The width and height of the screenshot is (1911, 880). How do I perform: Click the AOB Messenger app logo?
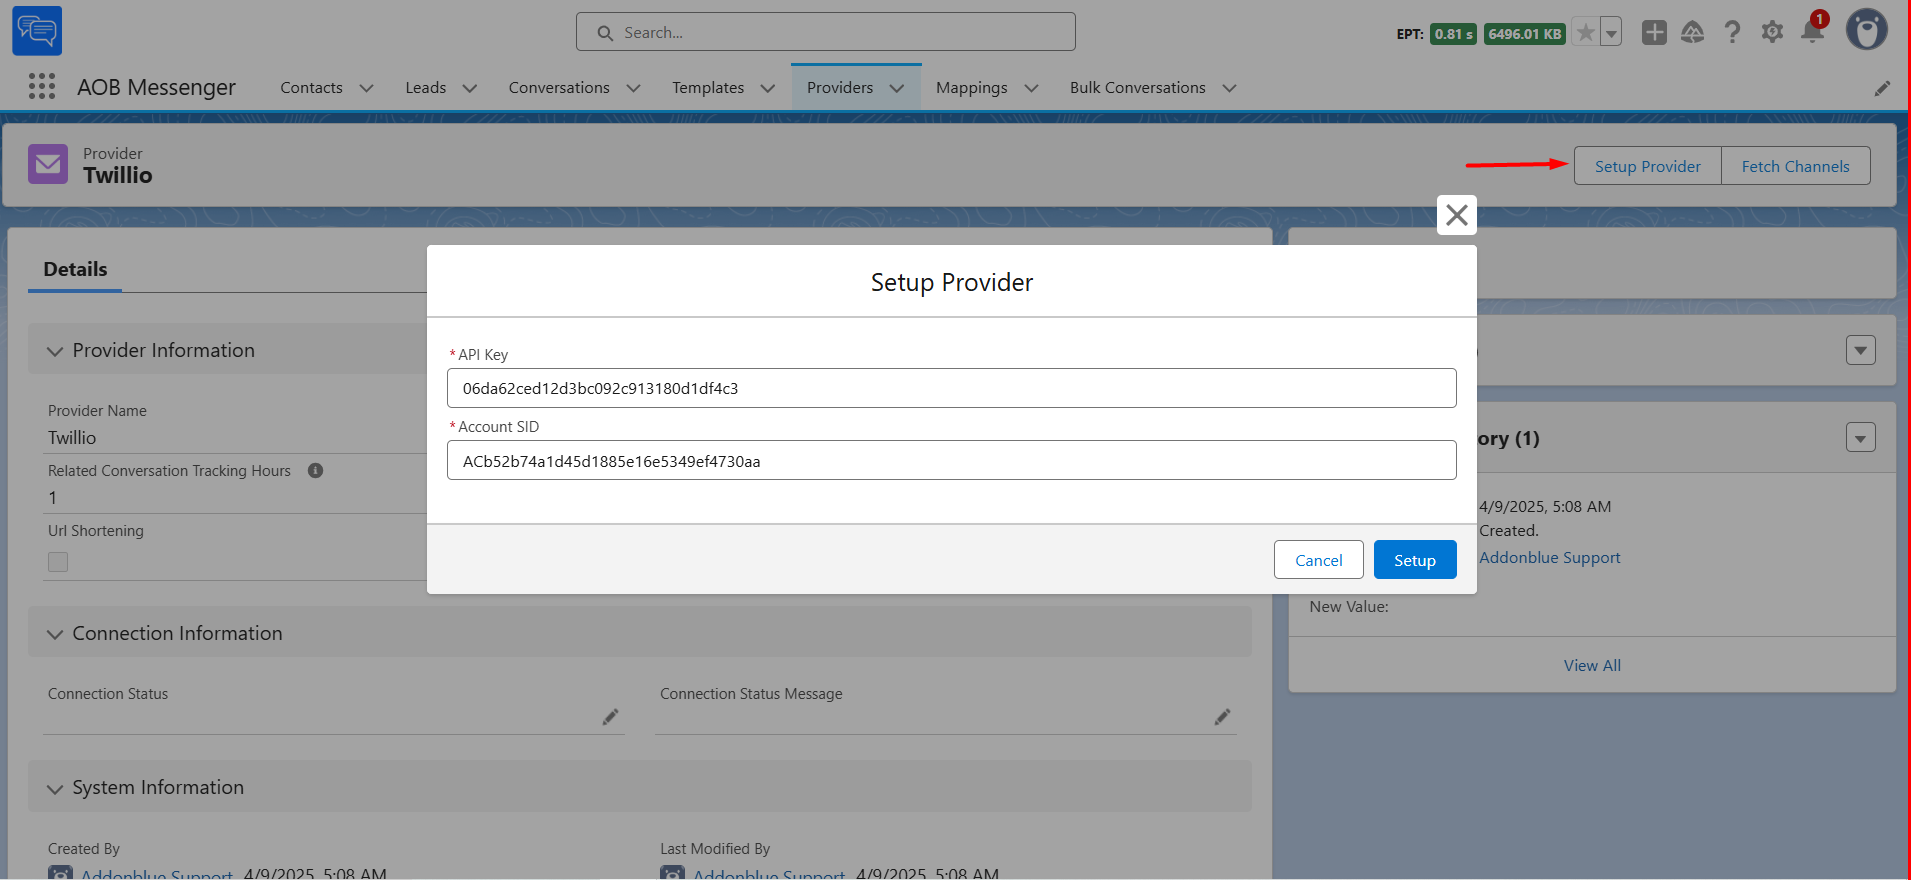(37, 31)
